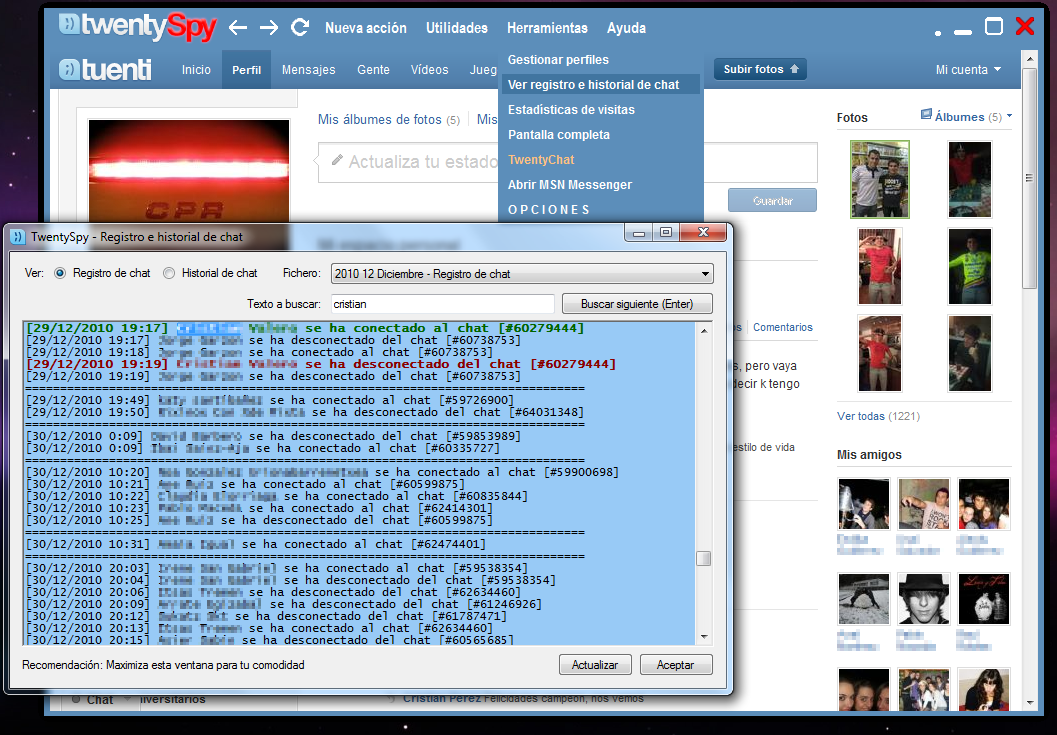Click the red 19:19 desconectado log line
The image size is (1057, 735).
click(321, 364)
